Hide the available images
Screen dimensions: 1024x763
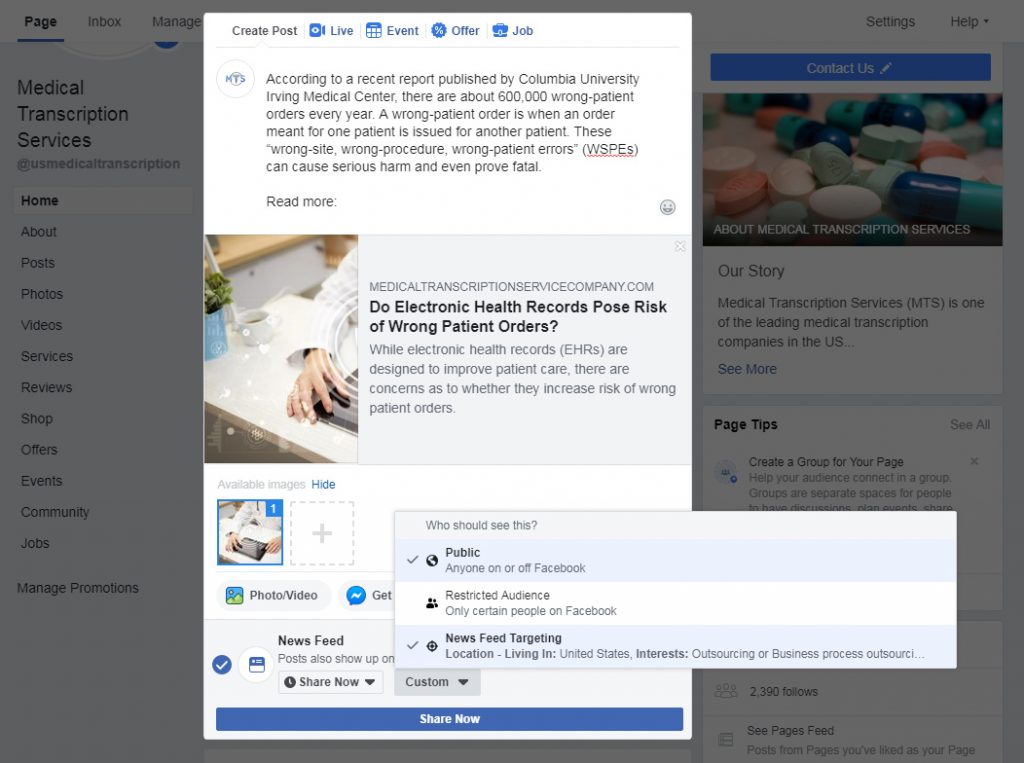pos(323,485)
